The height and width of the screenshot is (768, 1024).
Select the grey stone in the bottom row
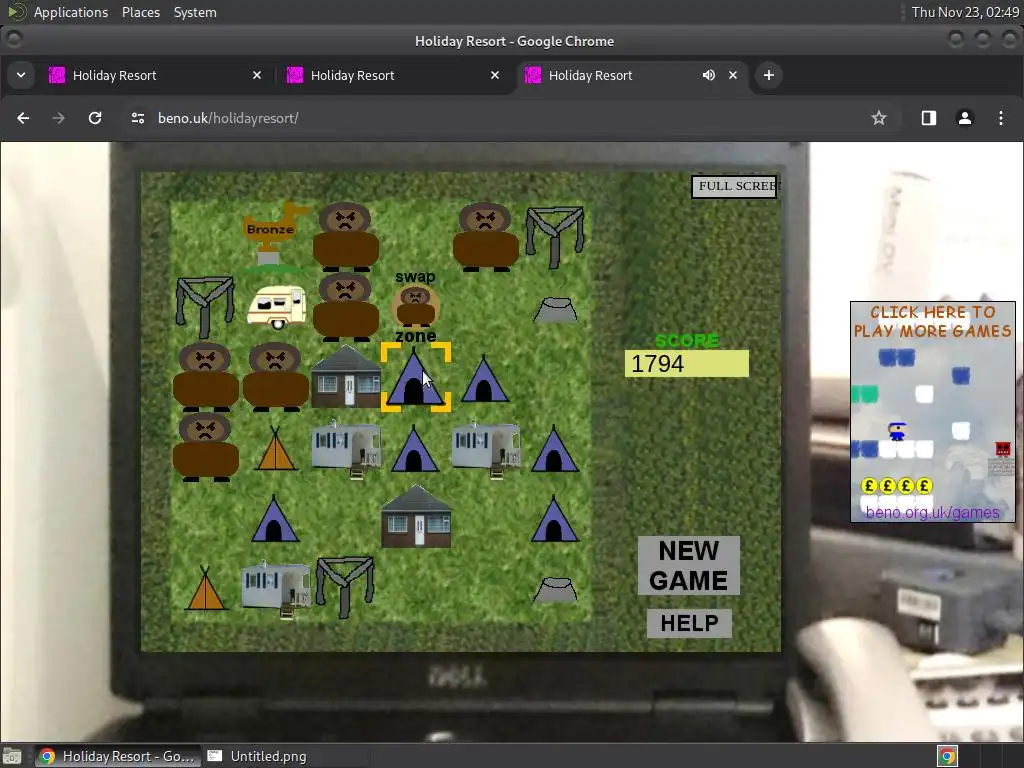(x=555, y=590)
